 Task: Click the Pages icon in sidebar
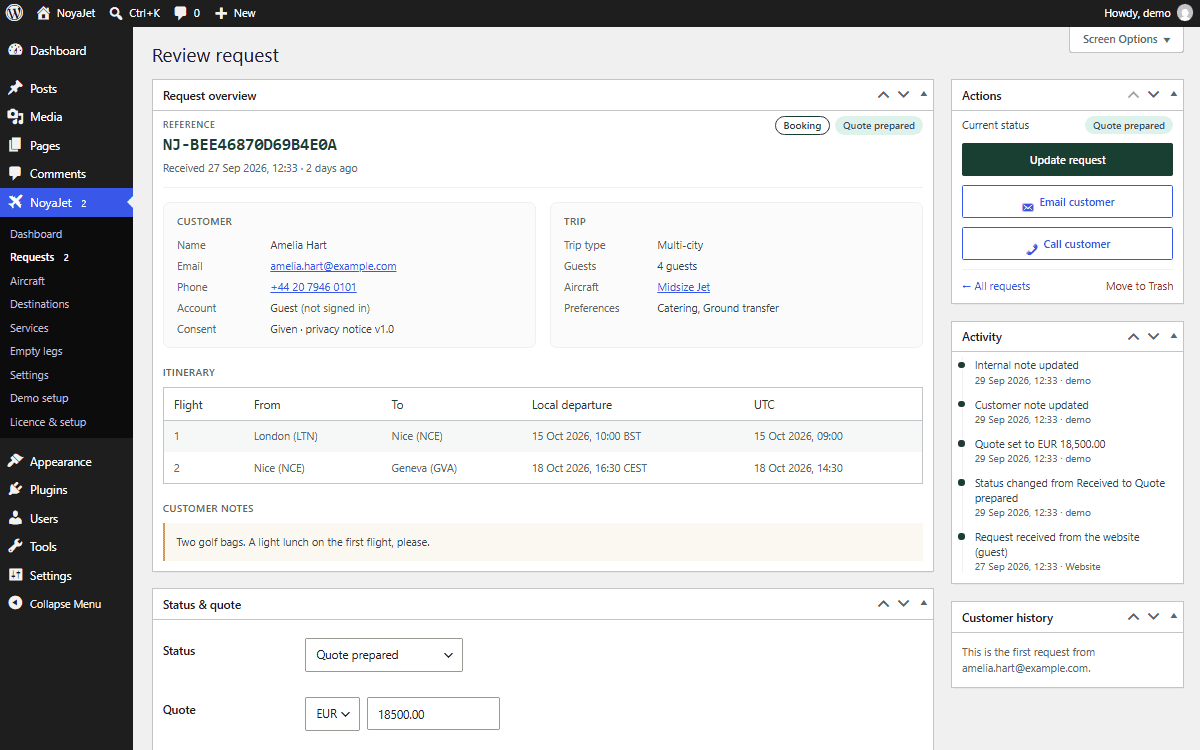coord(15,145)
